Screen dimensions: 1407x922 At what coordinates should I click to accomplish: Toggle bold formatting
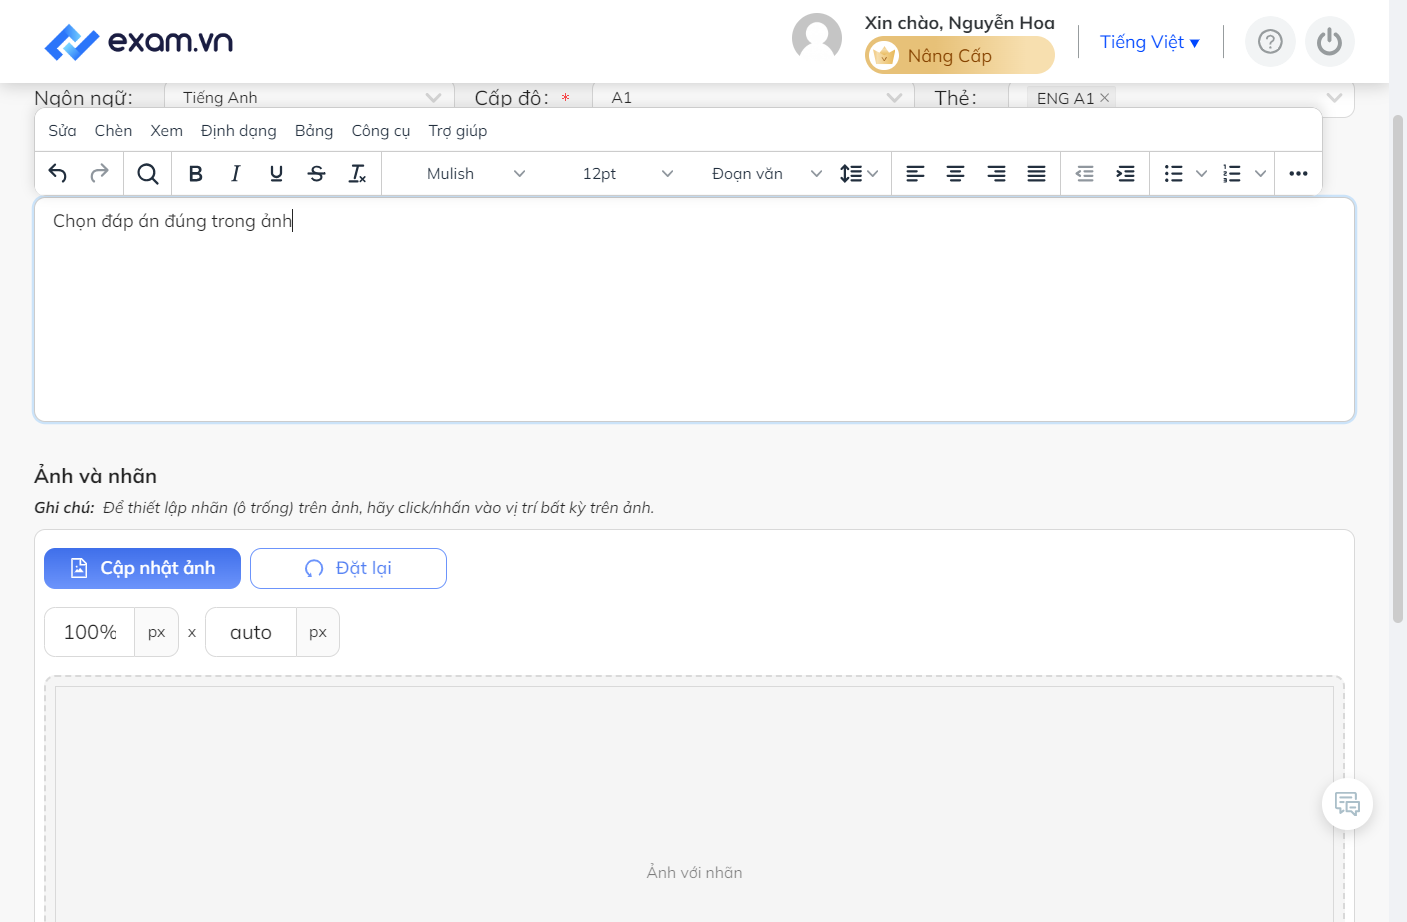point(196,174)
